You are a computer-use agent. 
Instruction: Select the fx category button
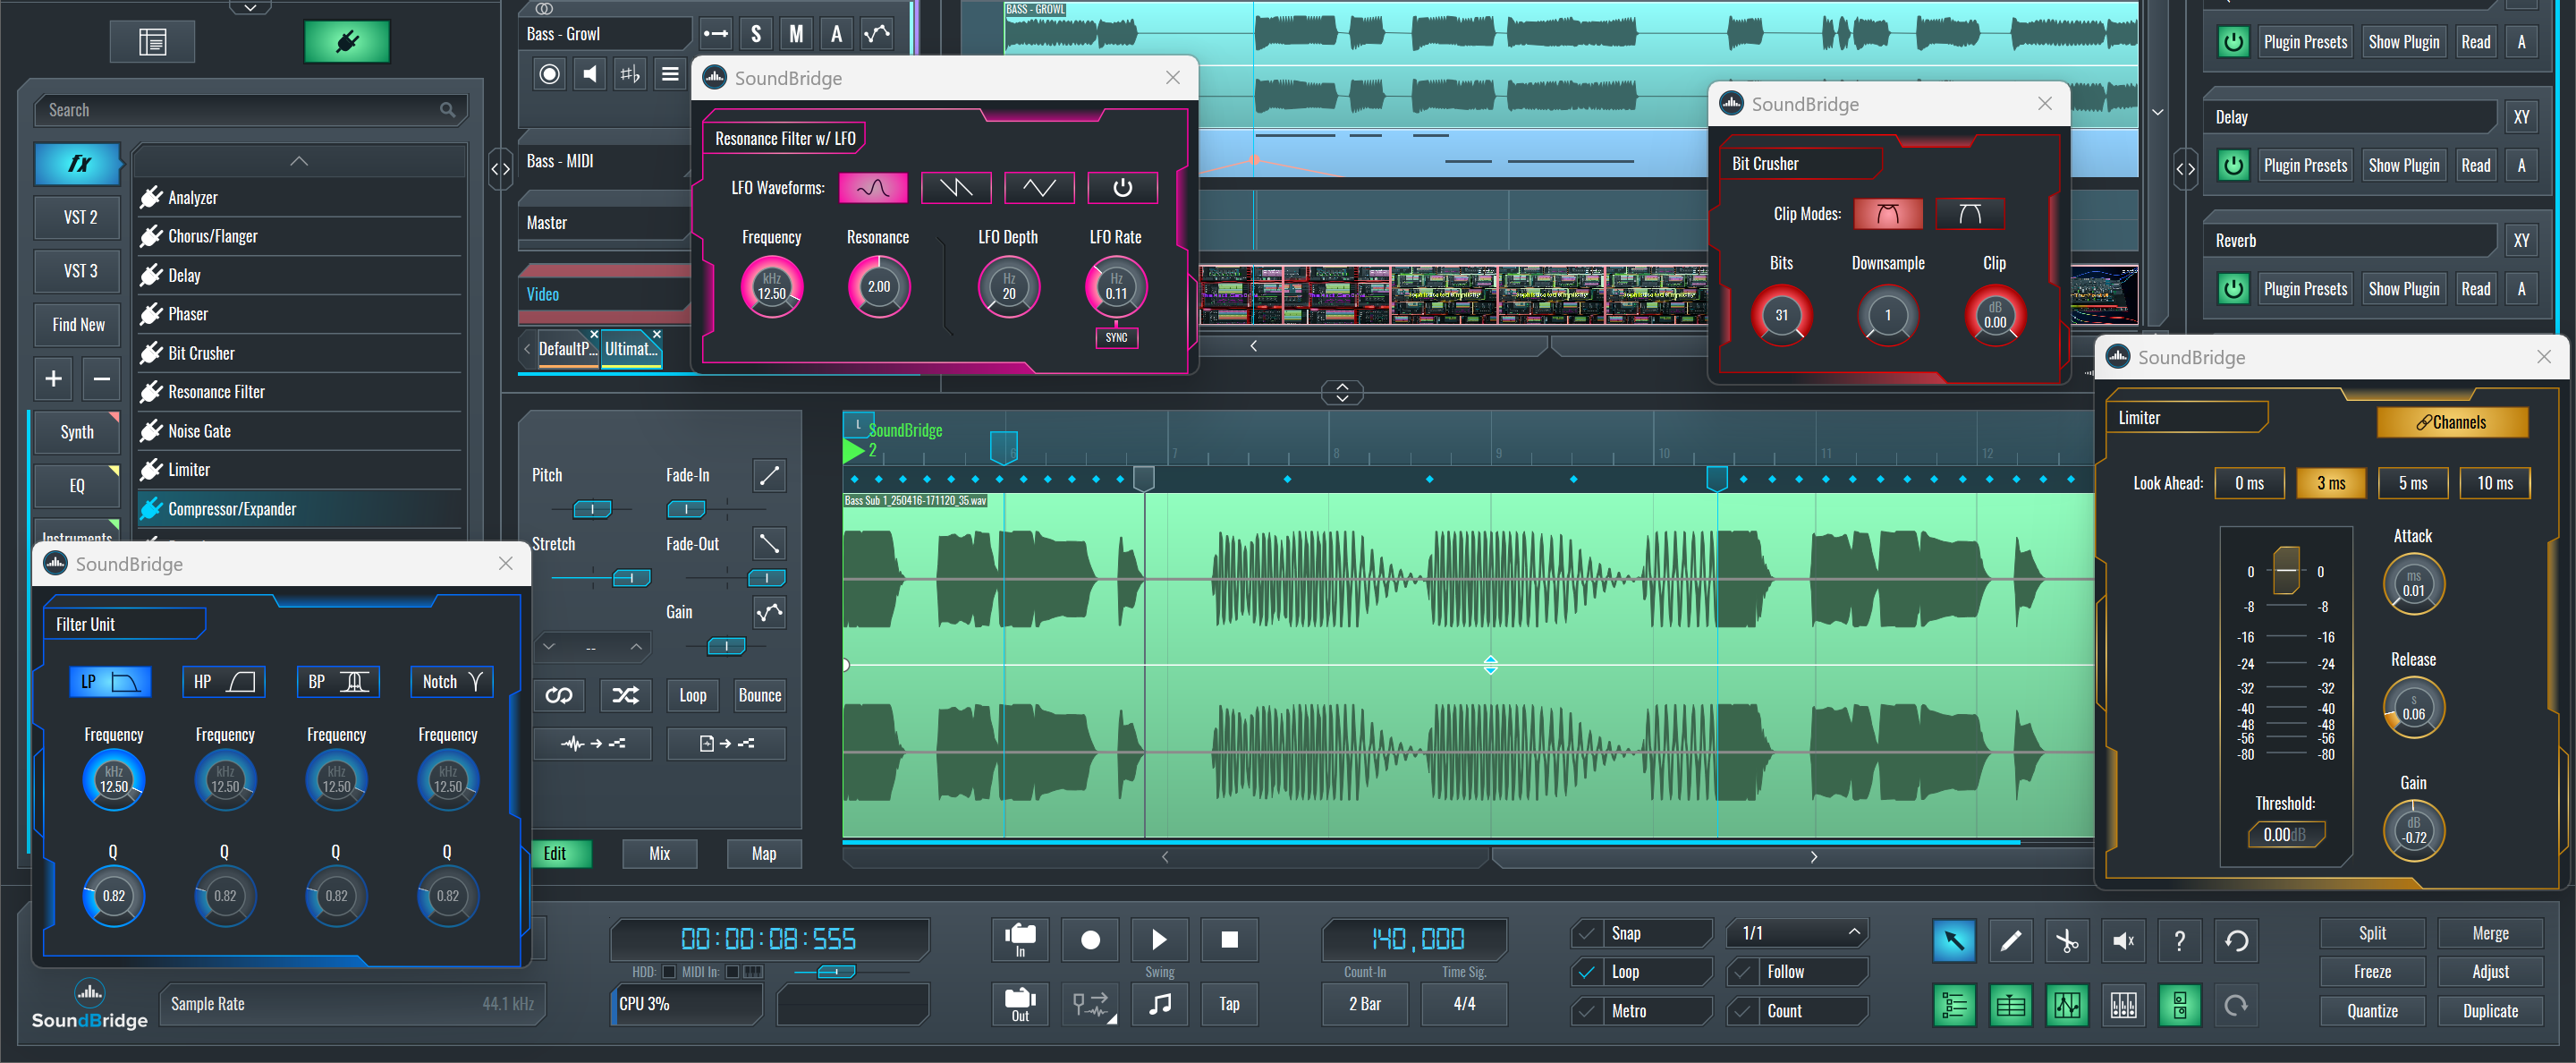click(x=79, y=163)
